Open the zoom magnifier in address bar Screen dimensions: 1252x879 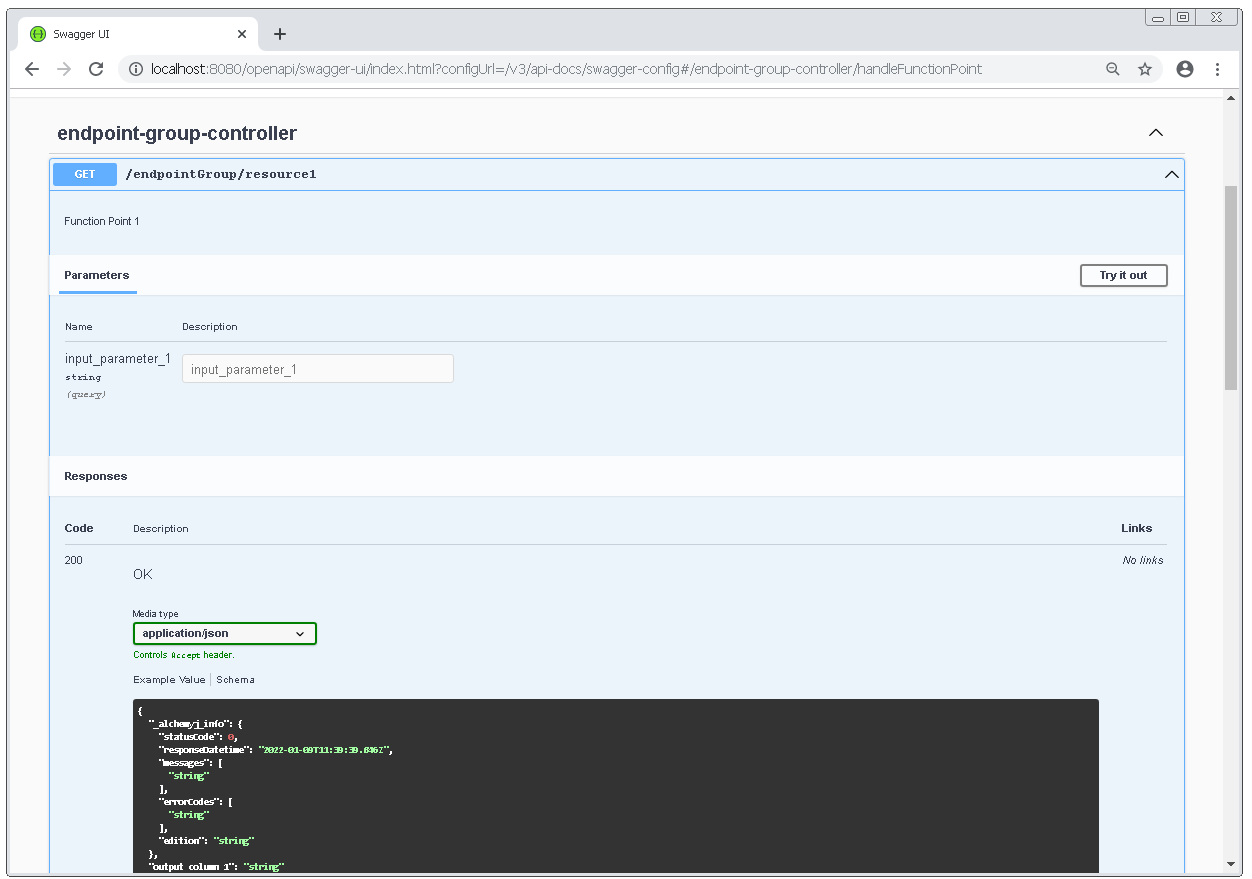[1113, 69]
